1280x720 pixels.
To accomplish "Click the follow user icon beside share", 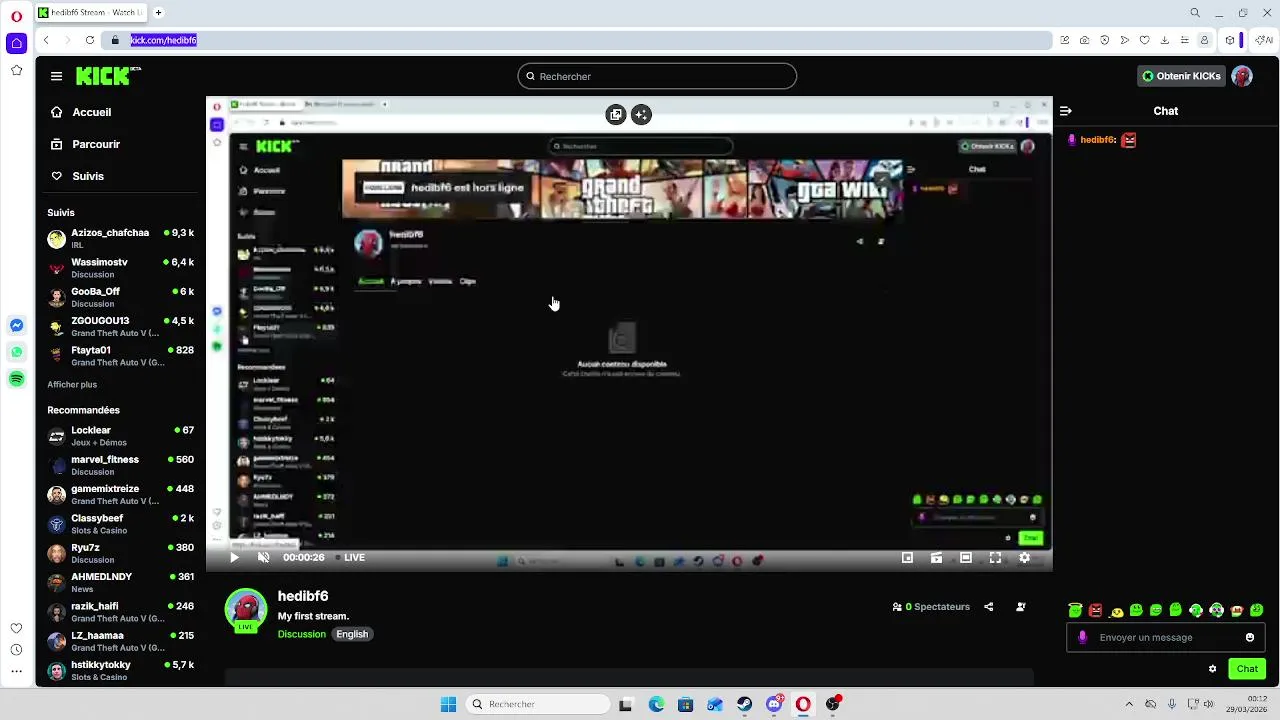I will pos(1020,607).
